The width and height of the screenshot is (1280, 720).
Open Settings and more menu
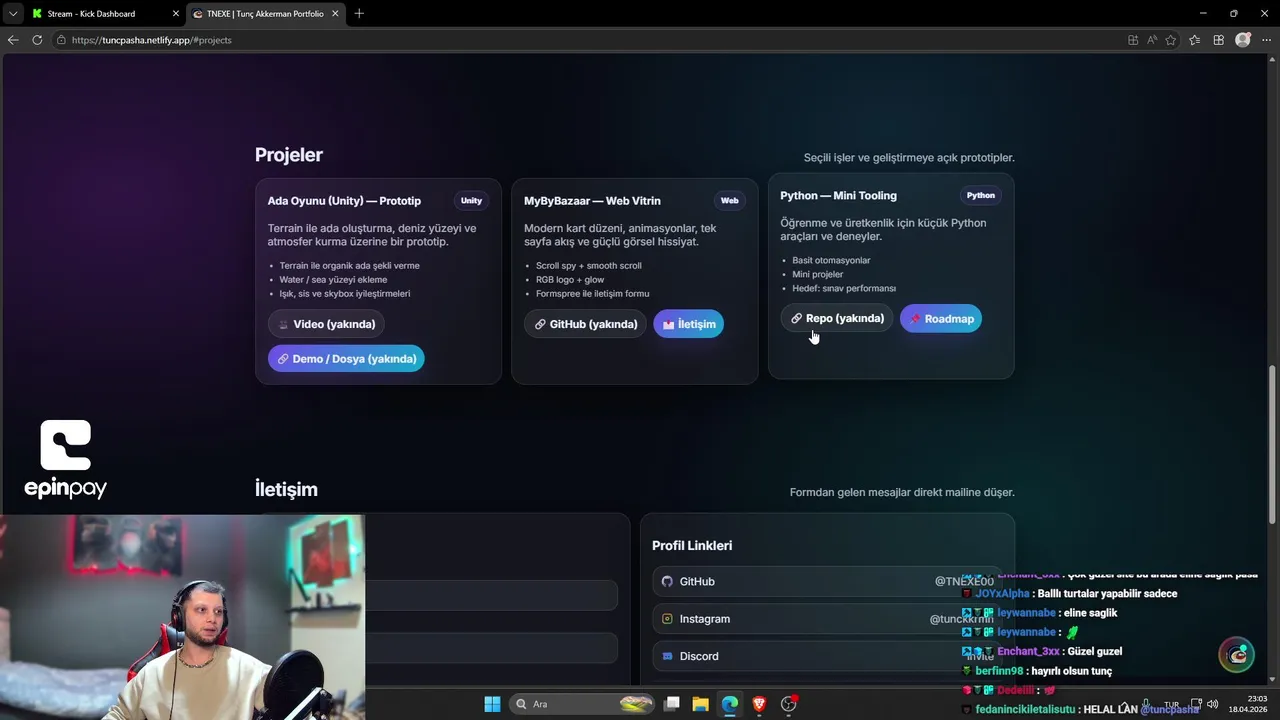(x=1266, y=40)
